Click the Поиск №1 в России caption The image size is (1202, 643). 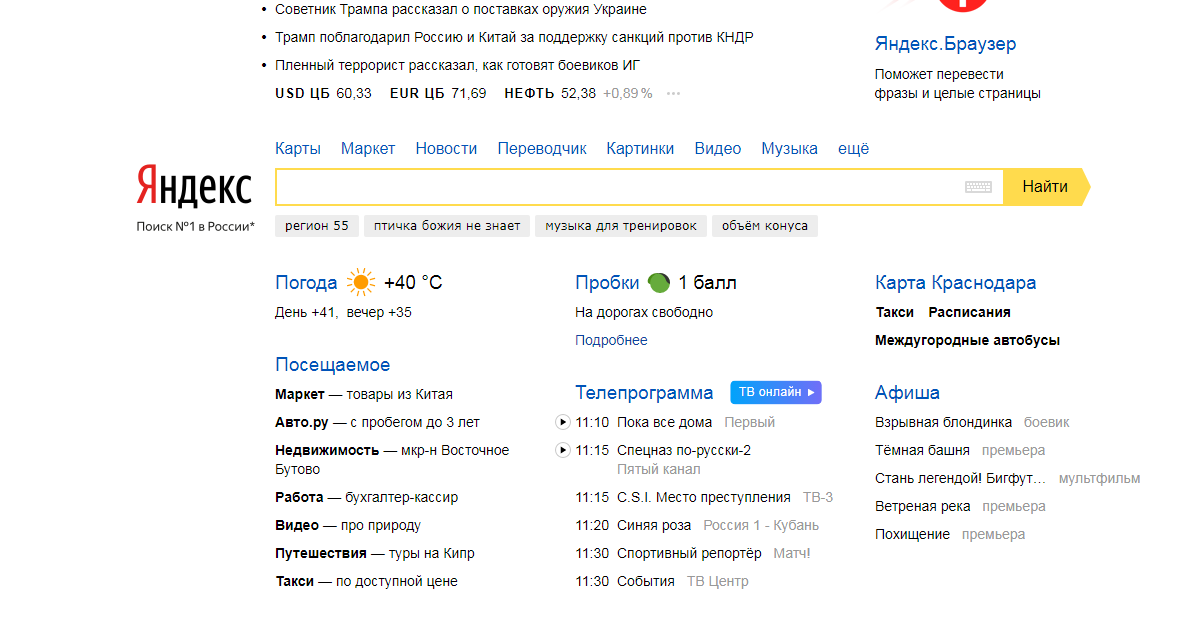pos(196,227)
